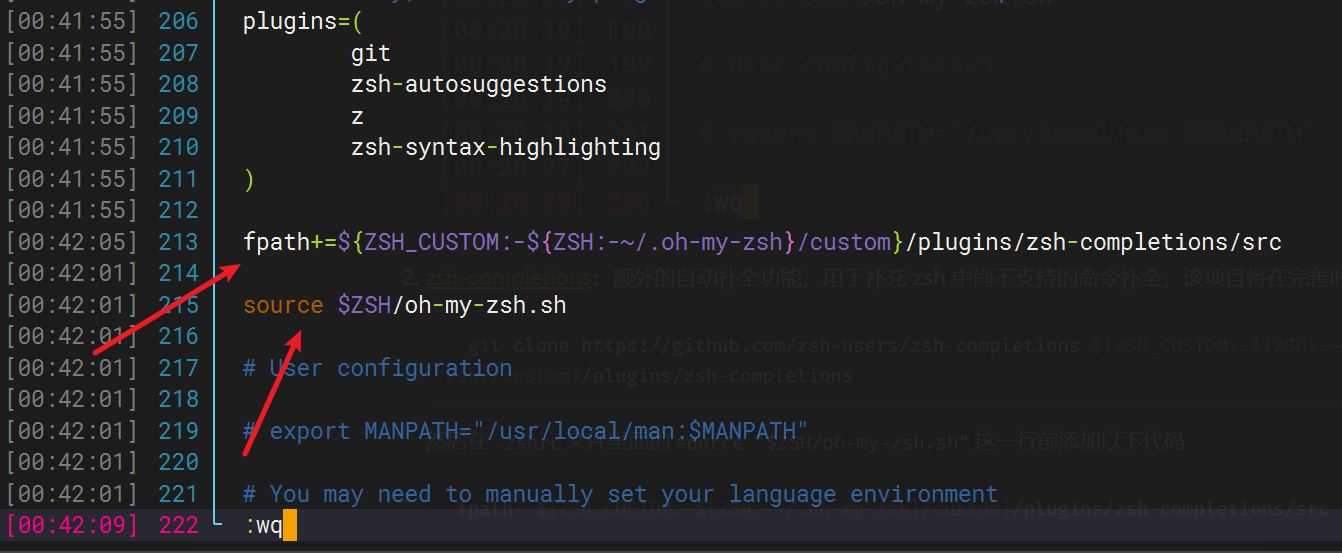1342x553 pixels.
Task: Click the pink [00:42:09] timestamp
Action: [71, 525]
